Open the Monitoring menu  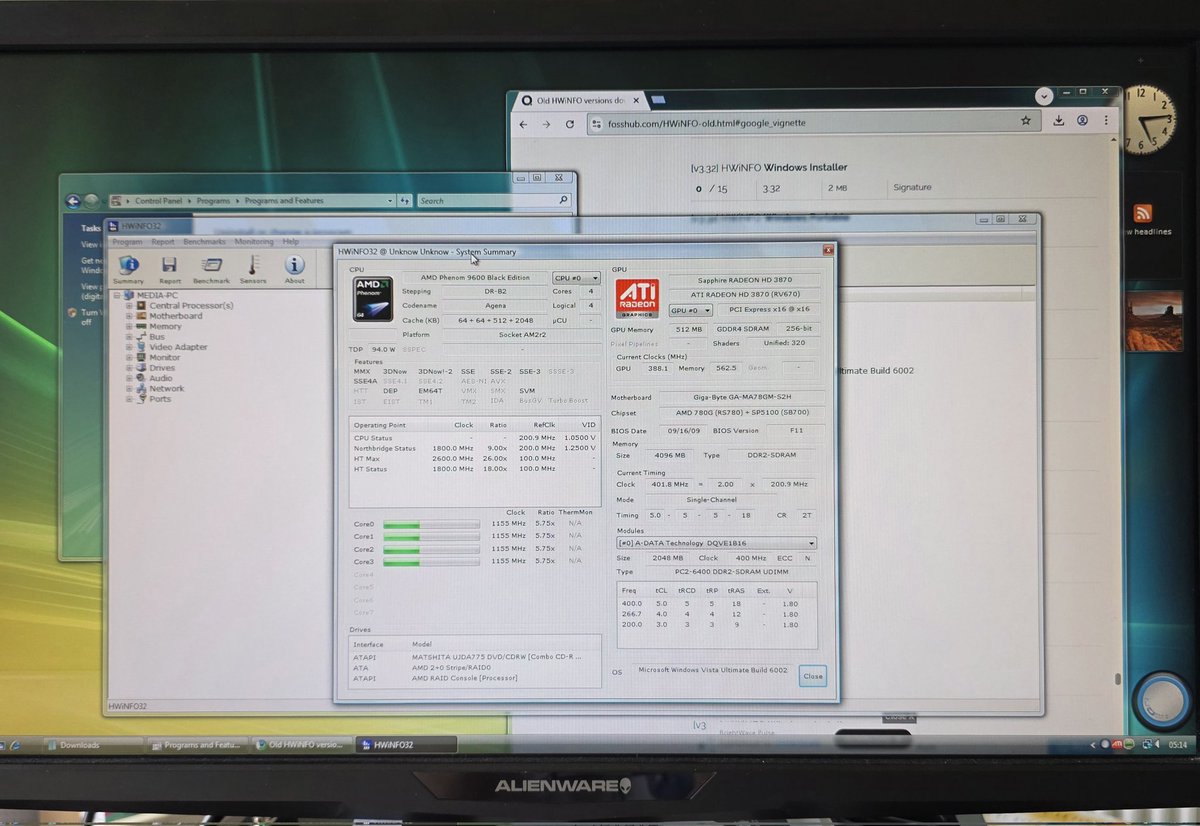point(254,241)
